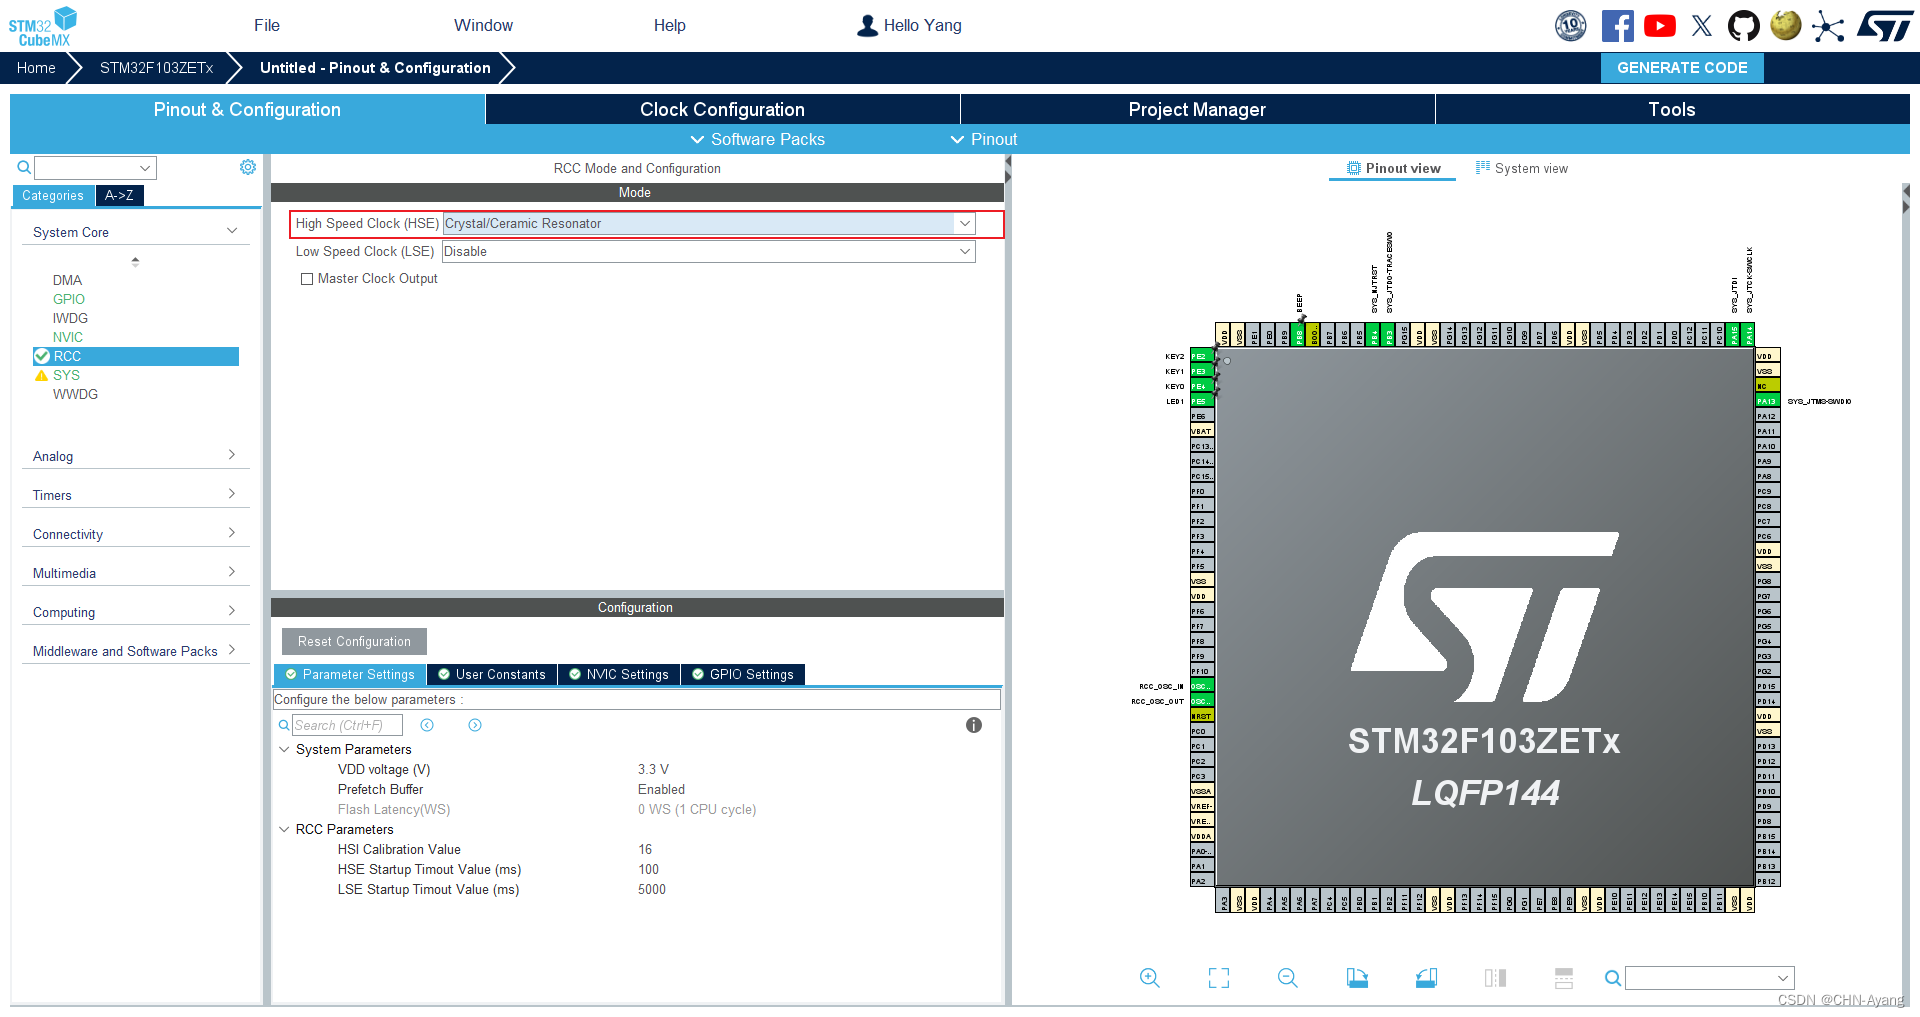1920x1017 pixels.
Task: Open the categories settings gear icon
Action: [x=248, y=167]
